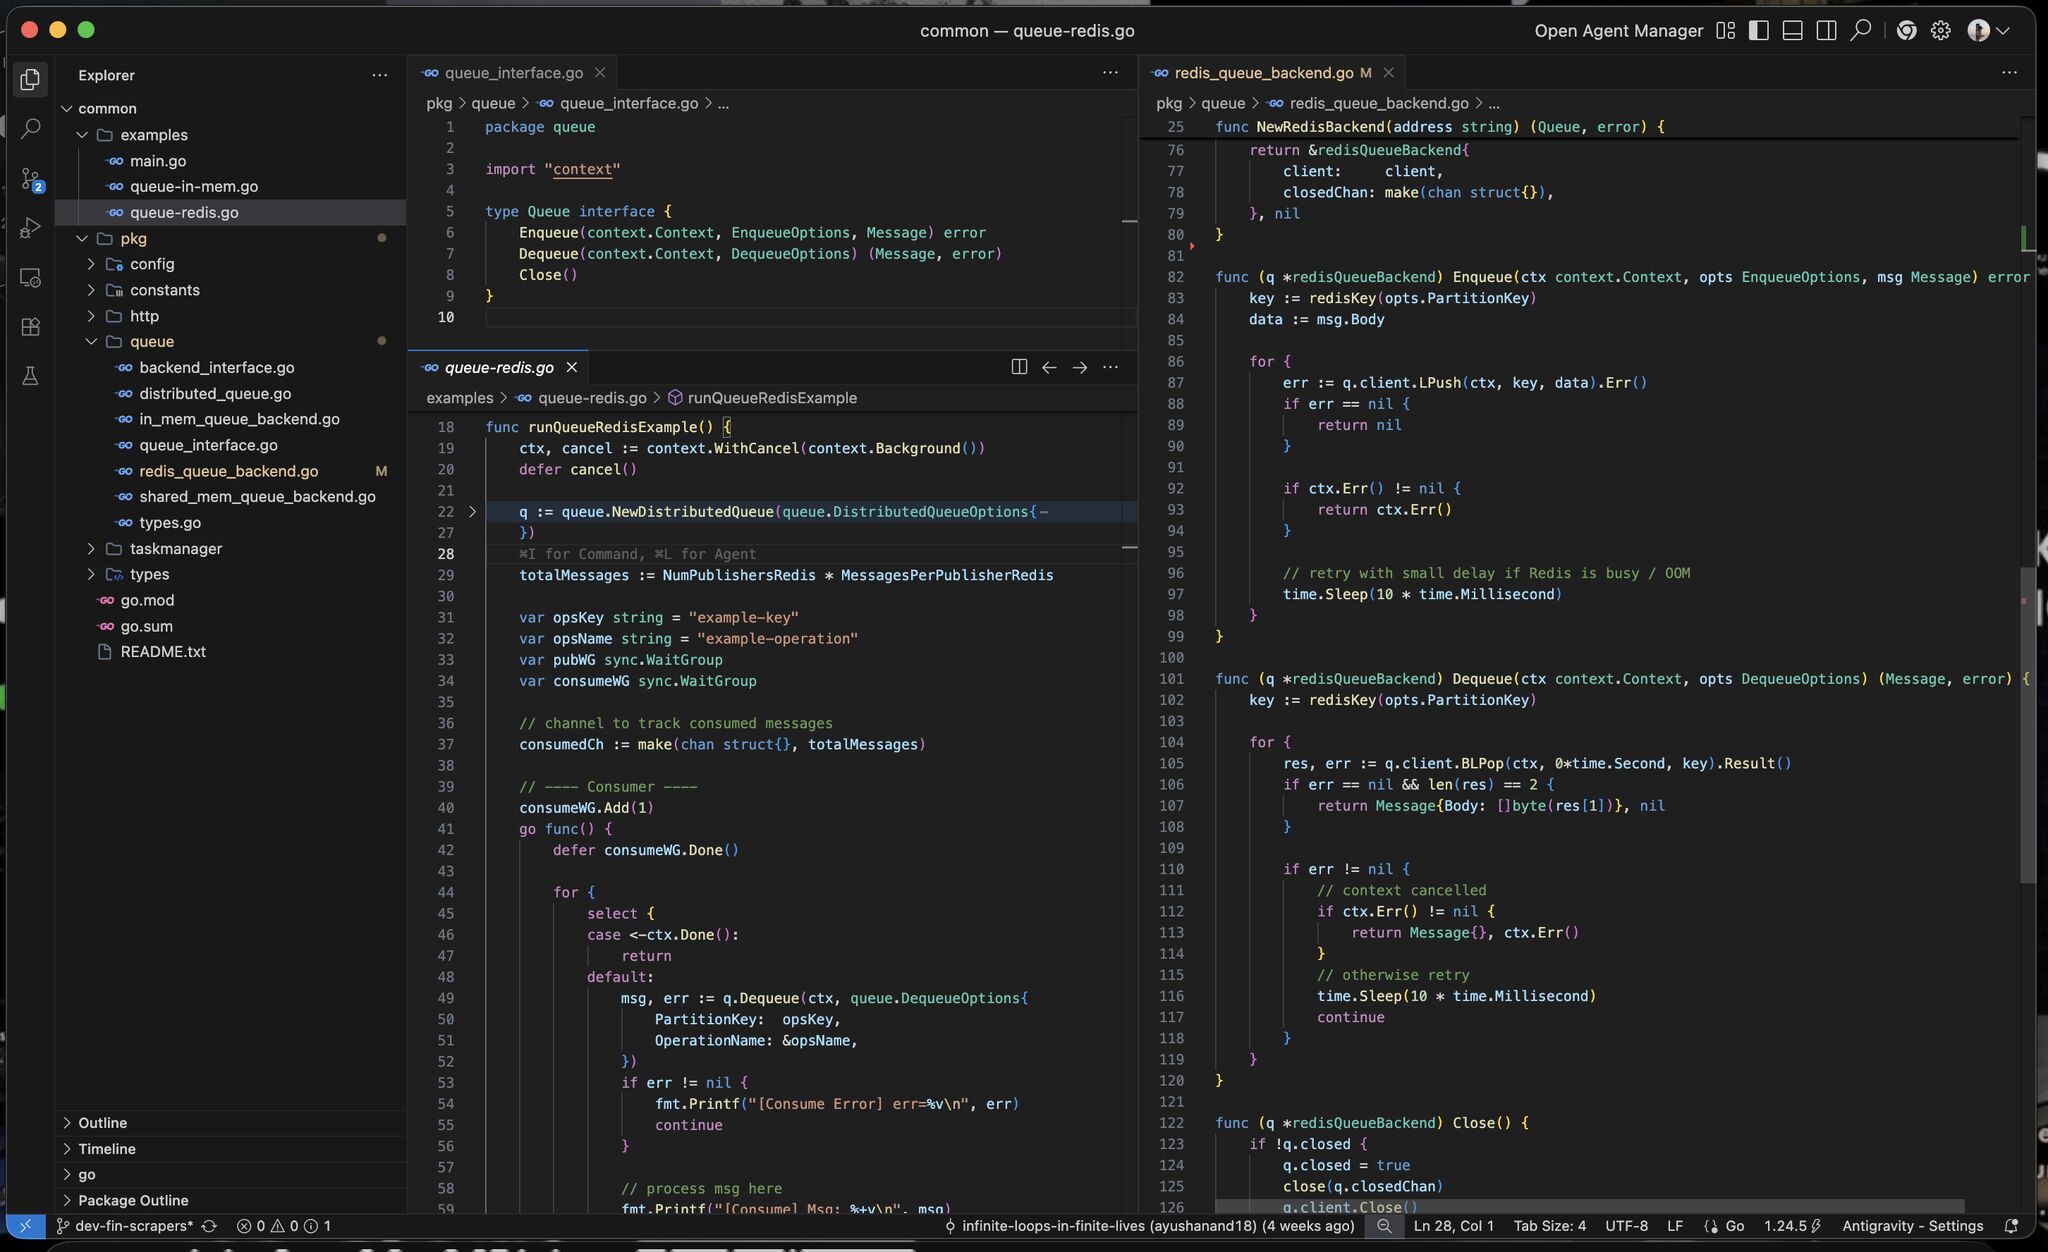Click dev-fin-scrapers branch in status bar

124,1226
